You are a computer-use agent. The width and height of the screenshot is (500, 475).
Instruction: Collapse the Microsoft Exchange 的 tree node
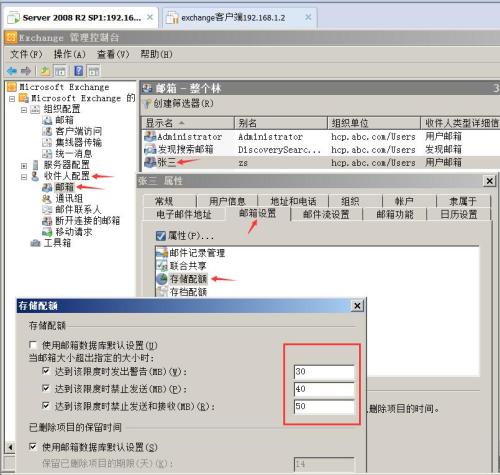(x=12, y=99)
